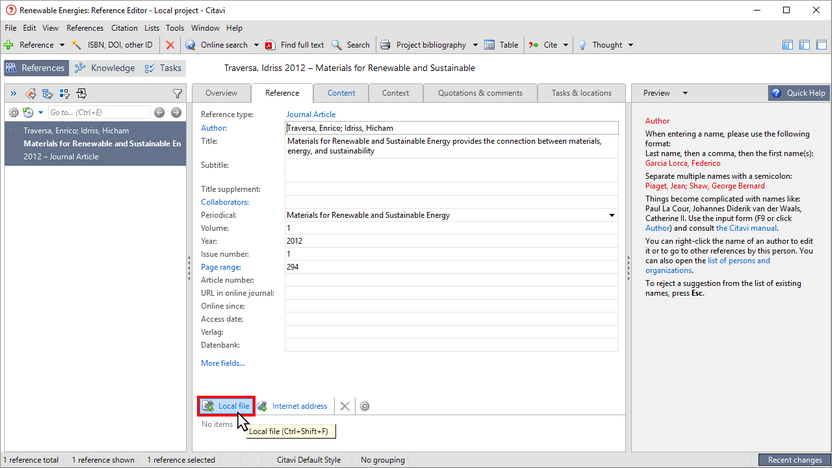Open the Content tab
The height and width of the screenshot is (468, 832).
click(341, 93)
